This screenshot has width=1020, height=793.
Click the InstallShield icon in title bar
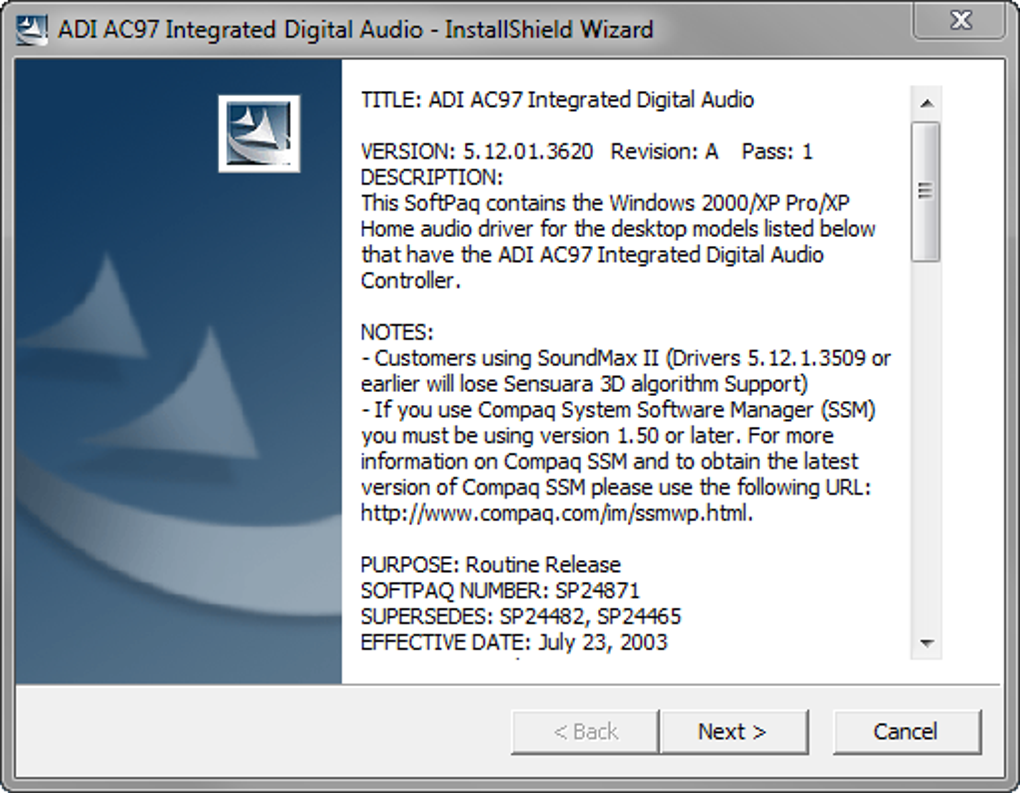(31, 29)
